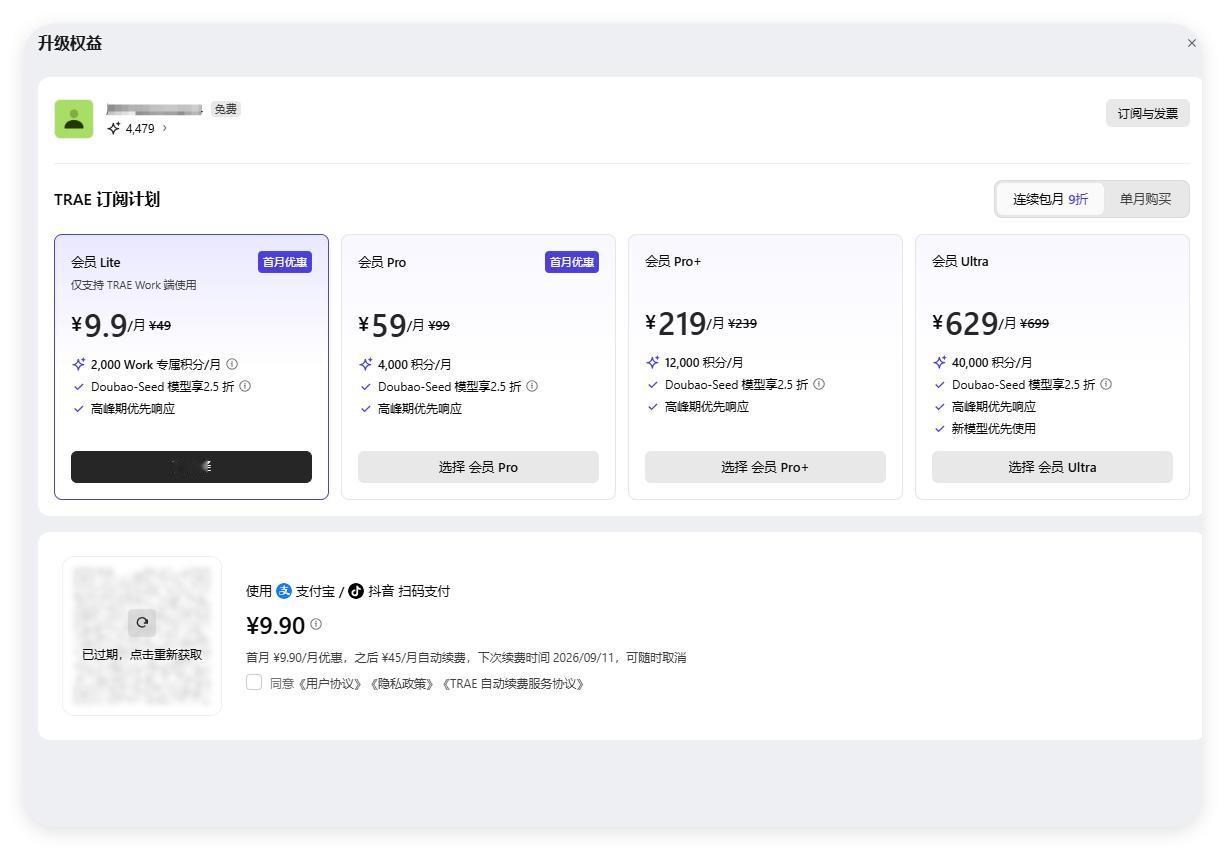Click the credits sparkle icon beside 4,479
1225x850 pixels.
tap(114, 128)
